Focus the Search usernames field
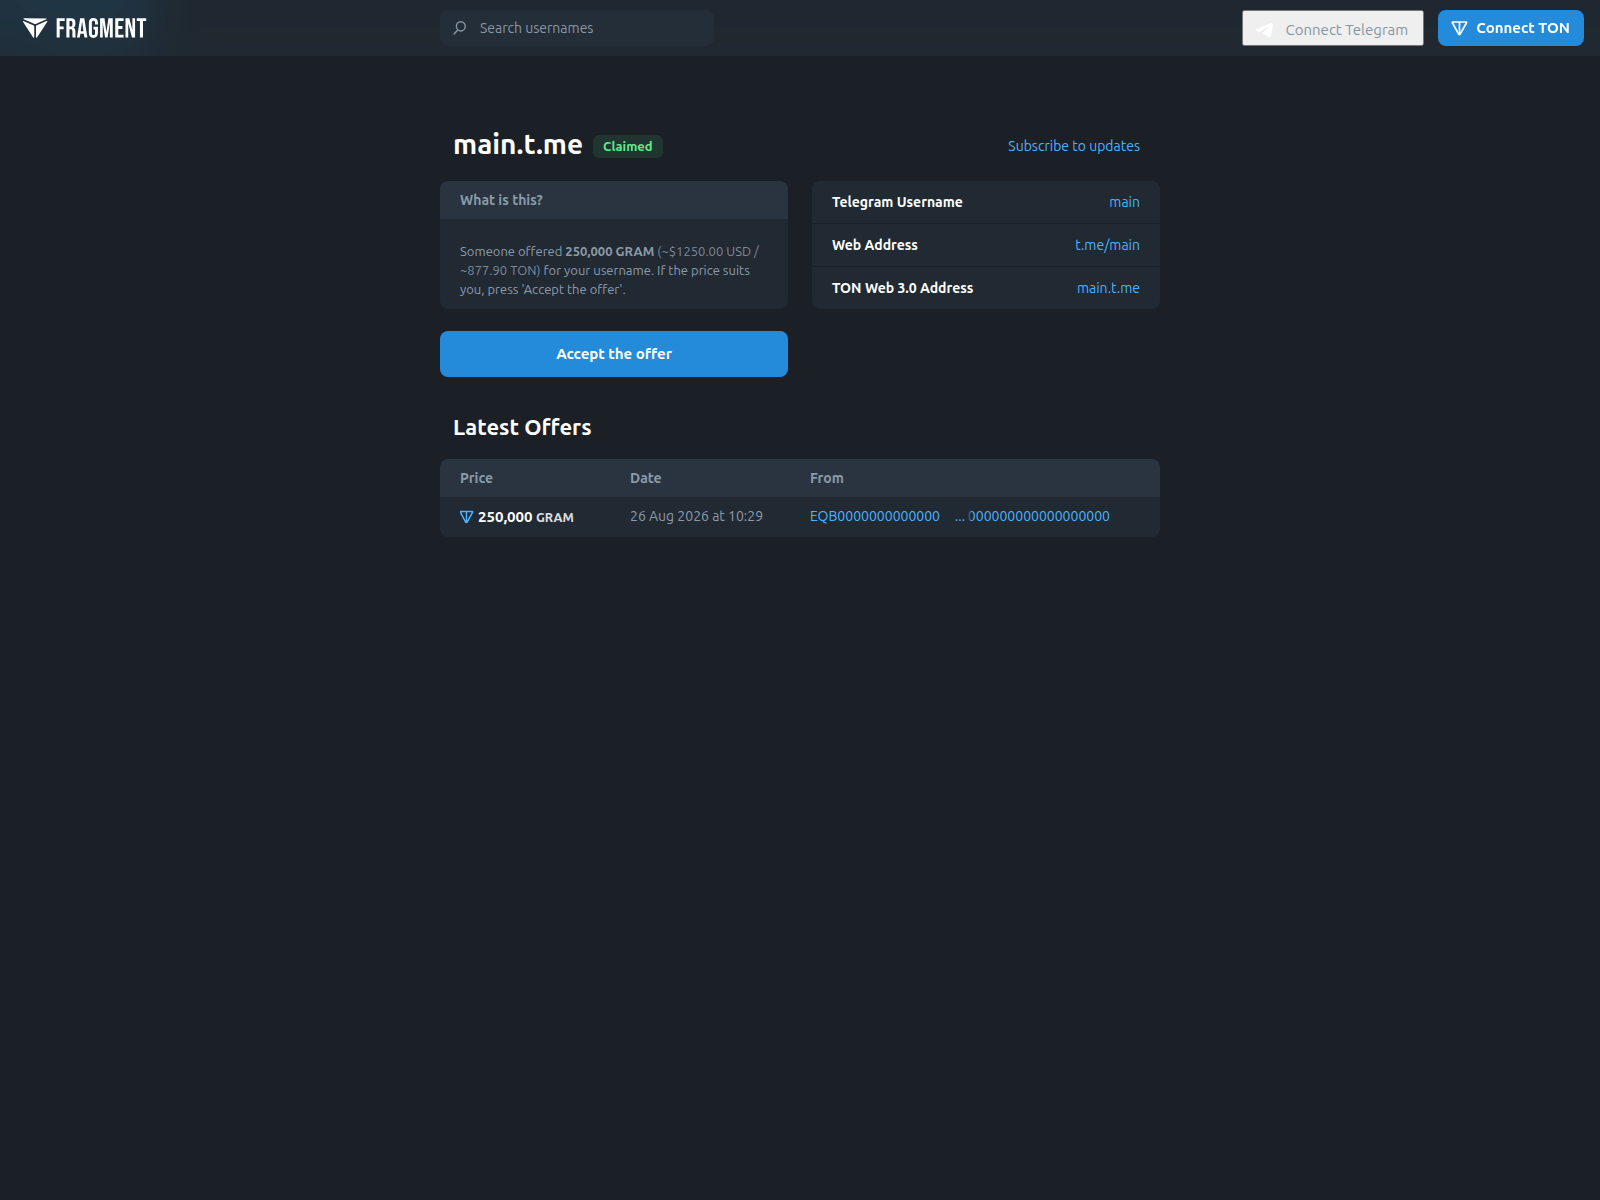This screenshot has width=1600, height=1200. [577, 28]
